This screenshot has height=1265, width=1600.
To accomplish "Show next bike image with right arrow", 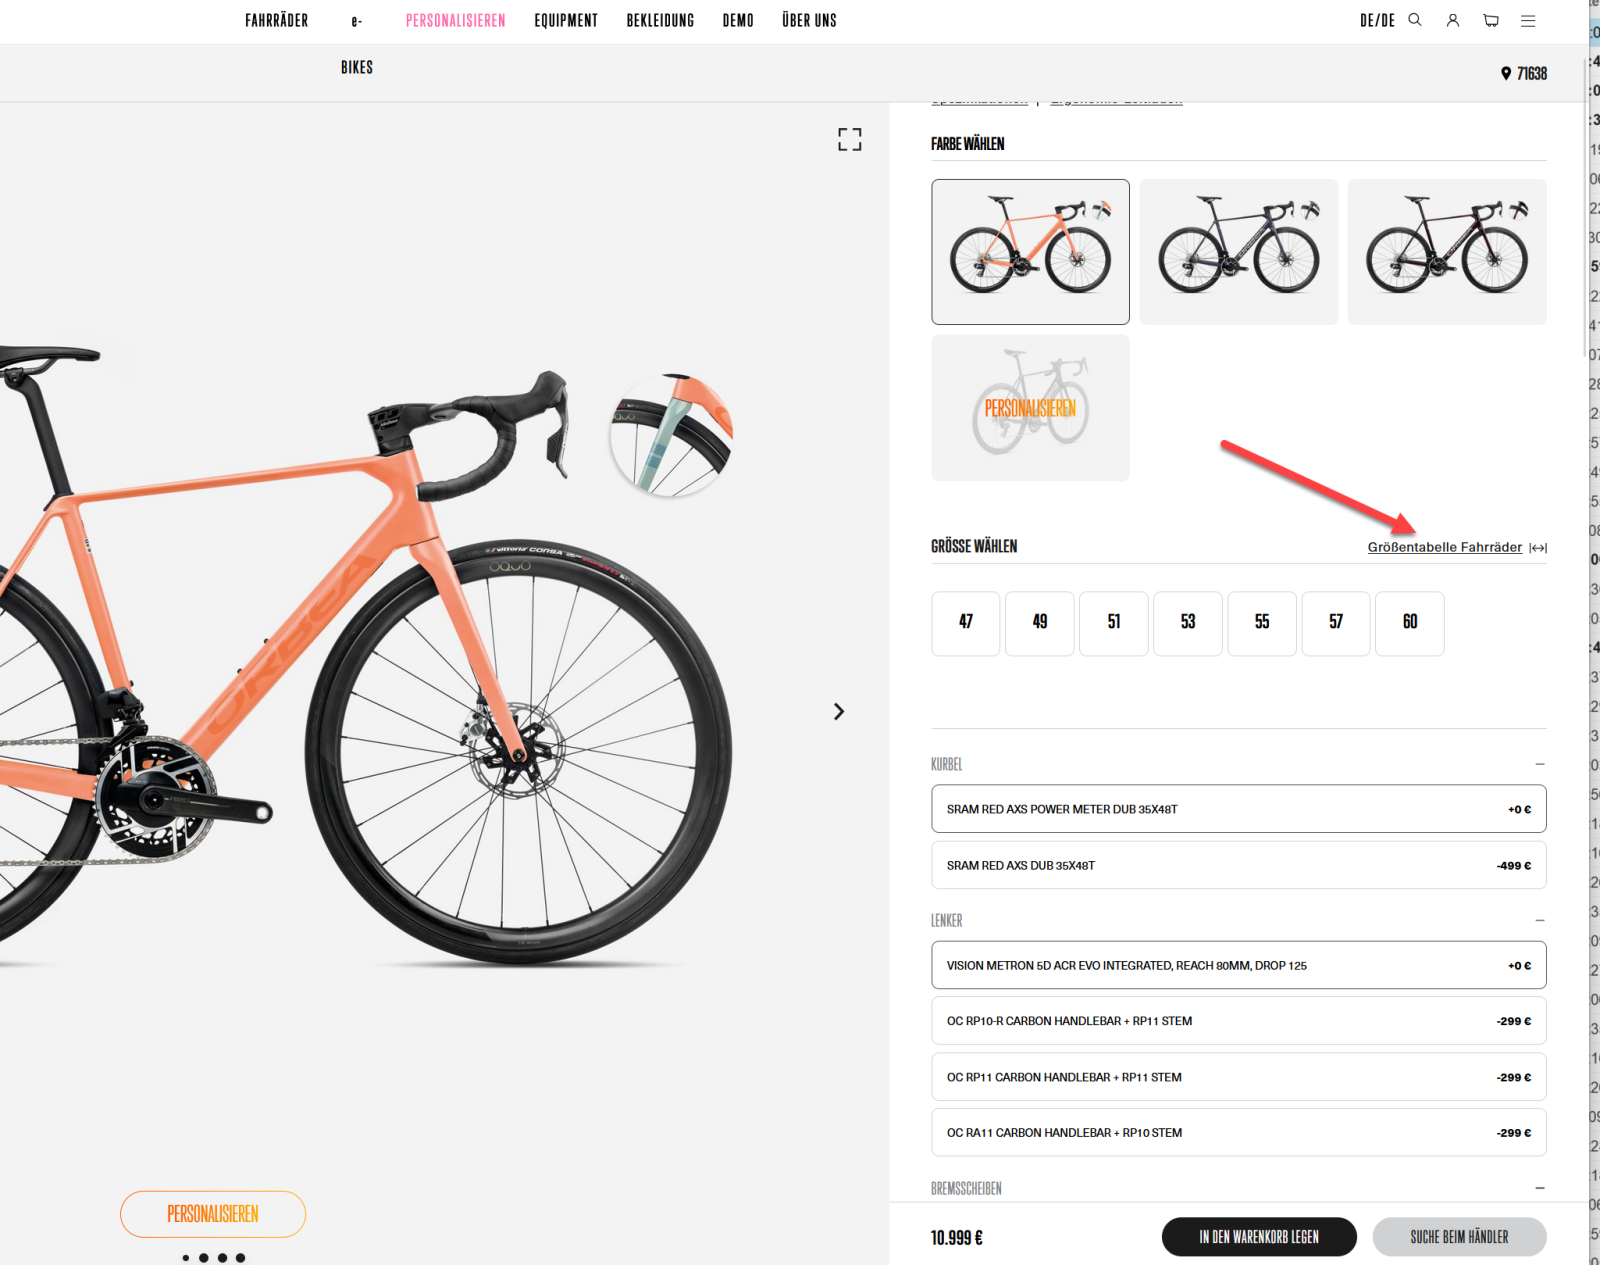I will [x=839, y=711].
